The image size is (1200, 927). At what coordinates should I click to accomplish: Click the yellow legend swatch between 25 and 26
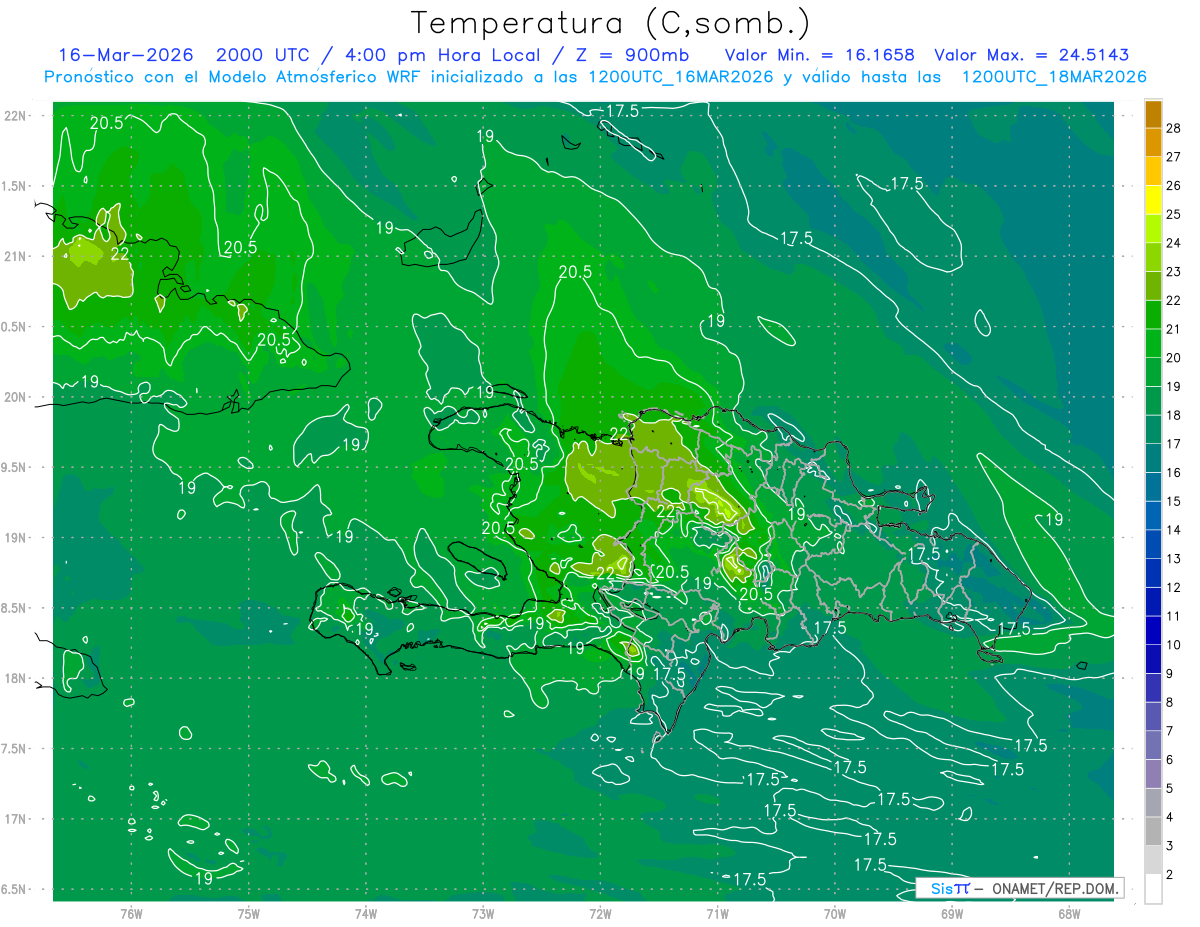(x=1153, y=200)
